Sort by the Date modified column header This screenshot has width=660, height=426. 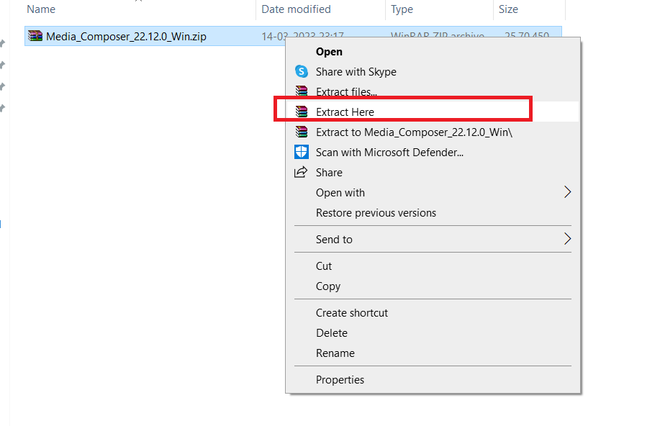[298, 9]
